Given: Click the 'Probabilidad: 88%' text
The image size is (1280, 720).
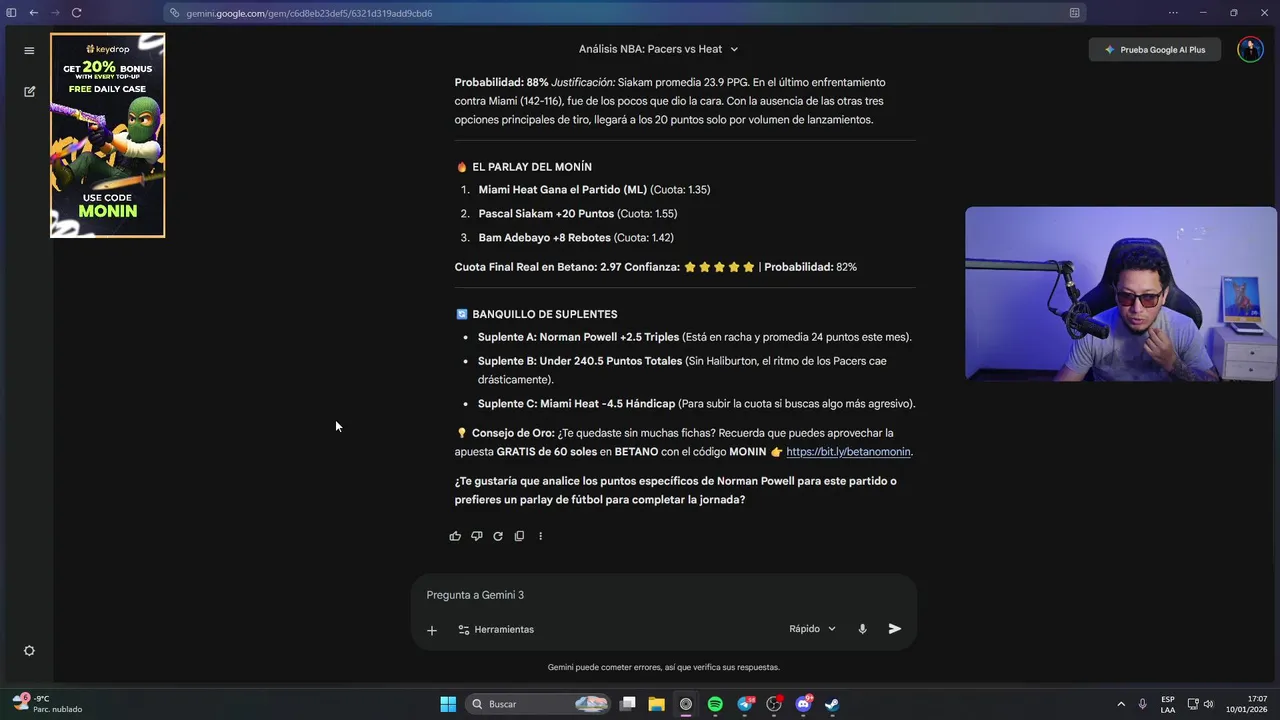Looking at the screenshot, I should point(501,82).
